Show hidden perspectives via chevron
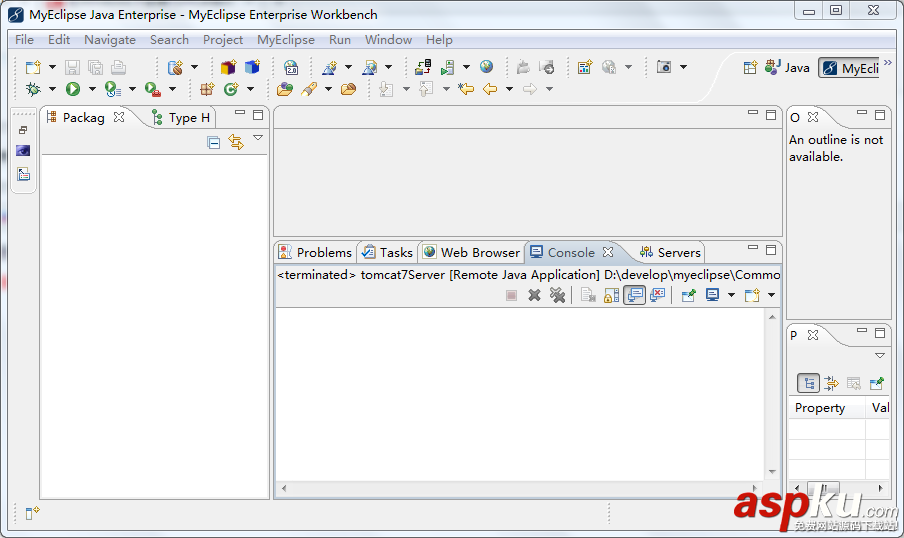Screen dimensions: 904x538 point(888,63)
